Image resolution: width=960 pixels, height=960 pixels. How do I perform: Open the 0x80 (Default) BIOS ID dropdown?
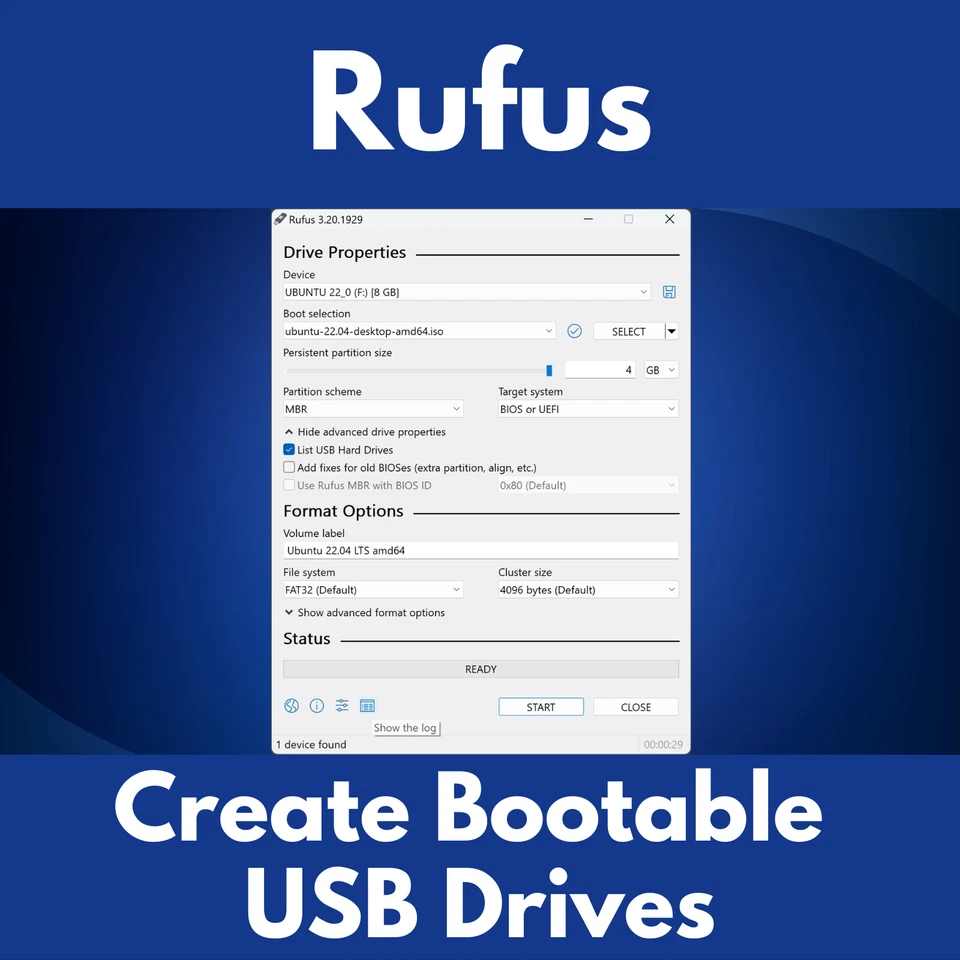tap(588, 486)
